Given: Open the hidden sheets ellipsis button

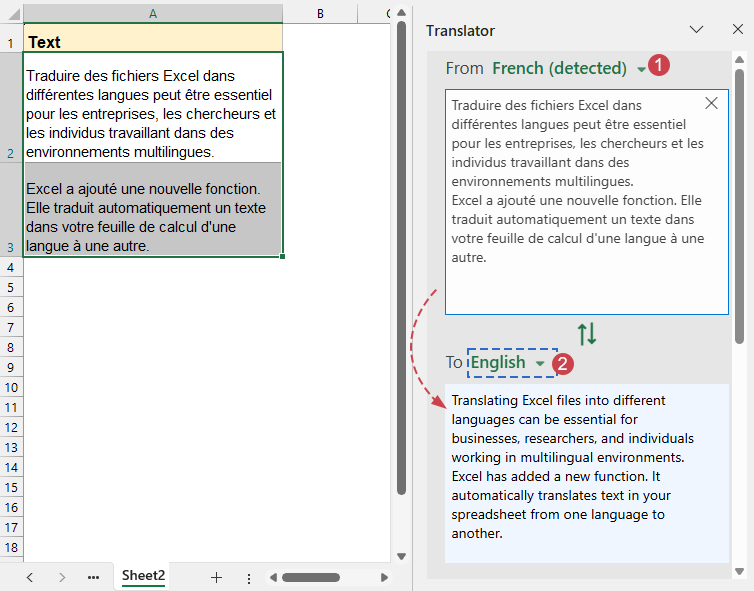Looking at the screenshot, I should pos(93,577).
